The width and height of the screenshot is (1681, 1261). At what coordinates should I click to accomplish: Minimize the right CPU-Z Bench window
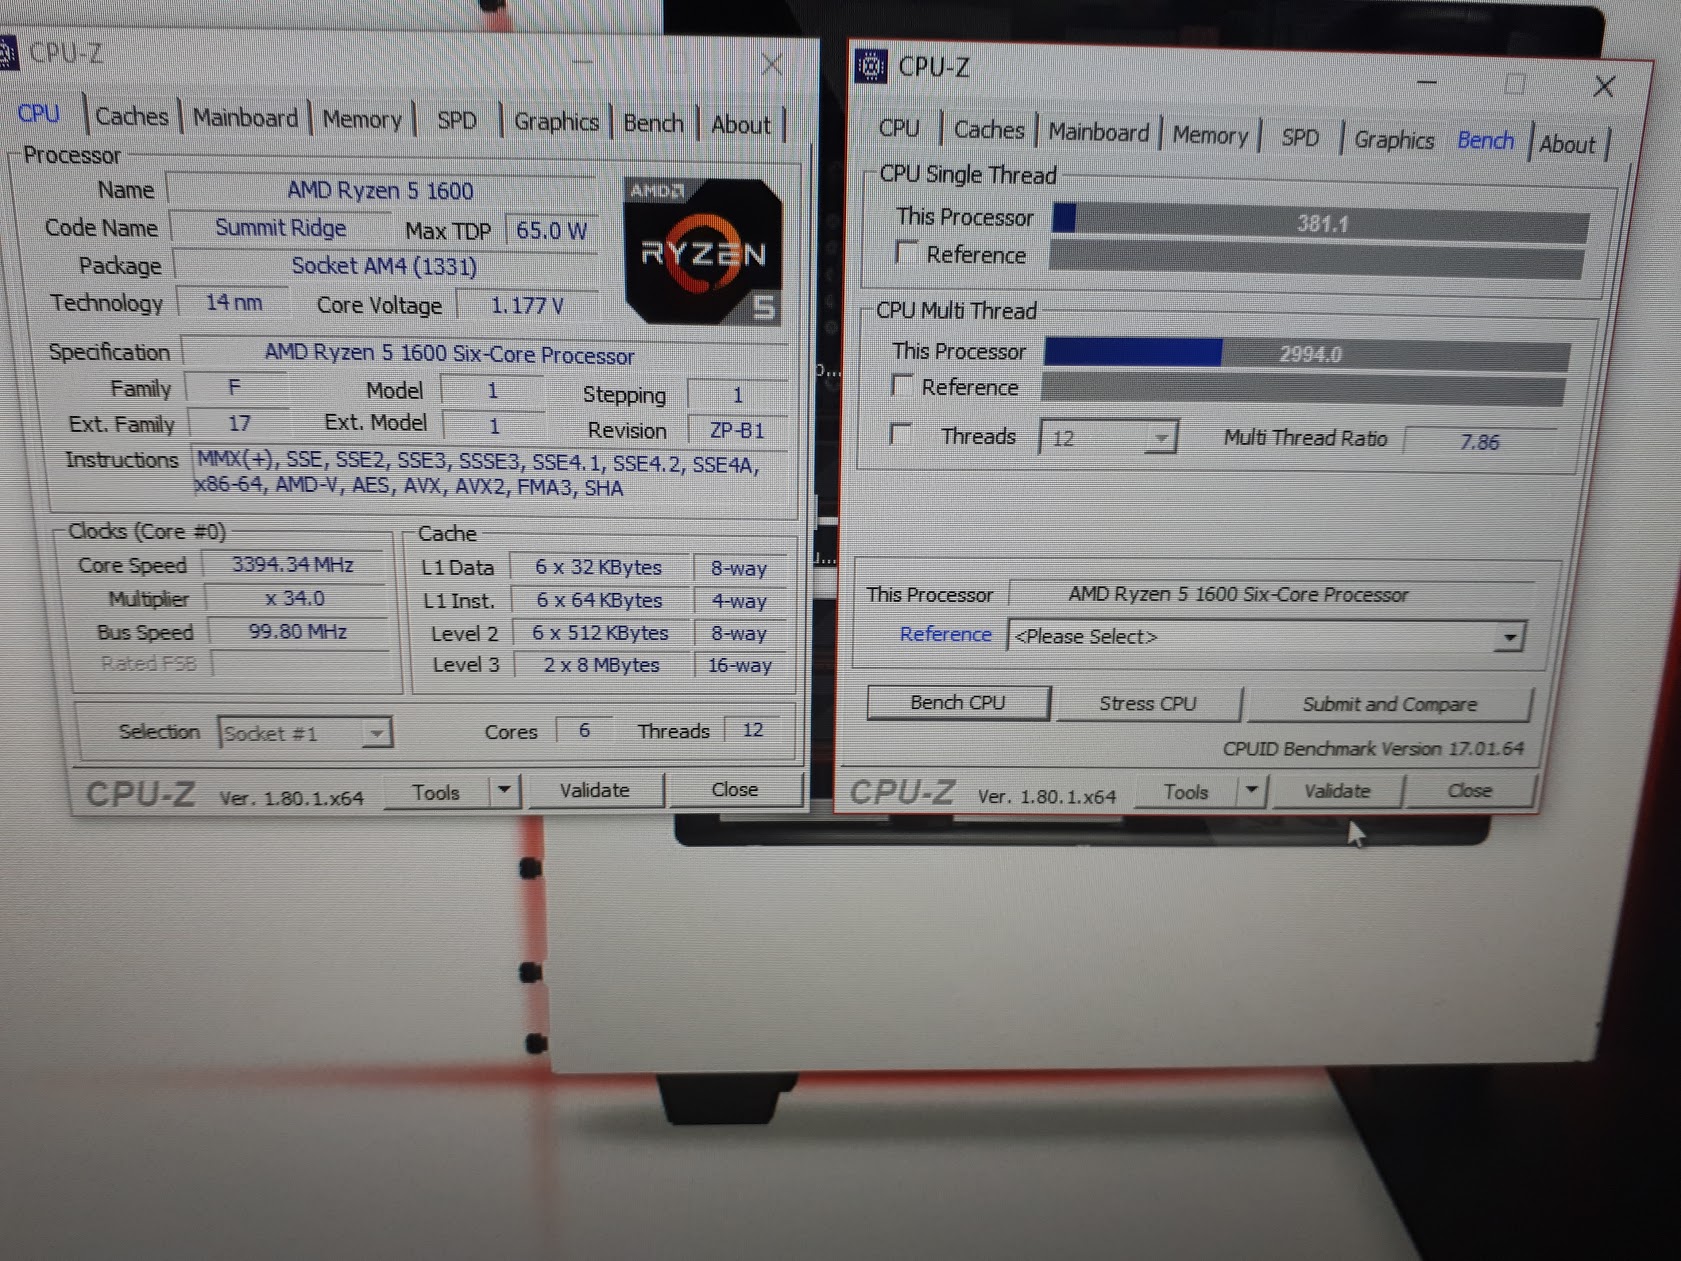pos(1427,82)
